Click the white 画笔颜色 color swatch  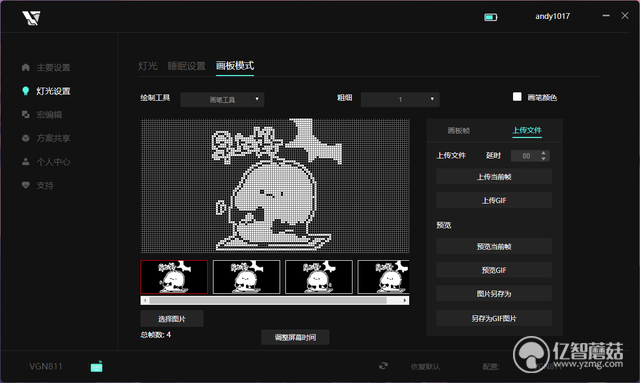[517, 97]
